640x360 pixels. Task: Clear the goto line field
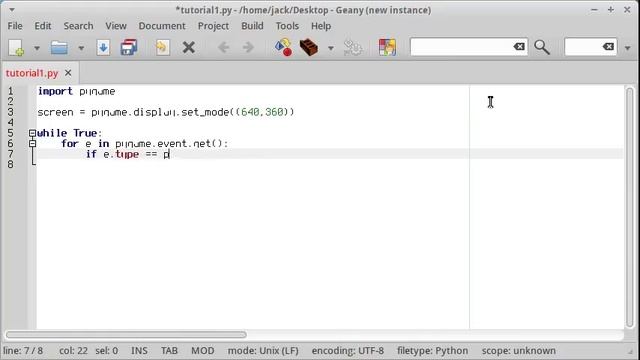pos(608,47)
